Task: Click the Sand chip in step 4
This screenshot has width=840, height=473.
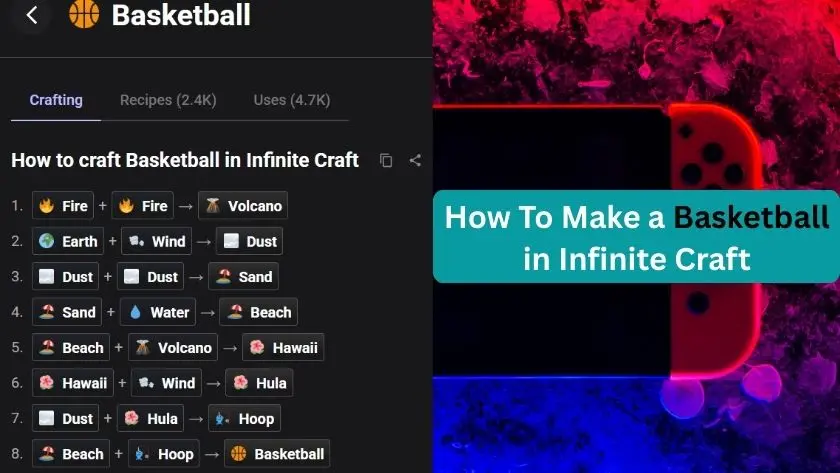Action: (x=67, y=312)
